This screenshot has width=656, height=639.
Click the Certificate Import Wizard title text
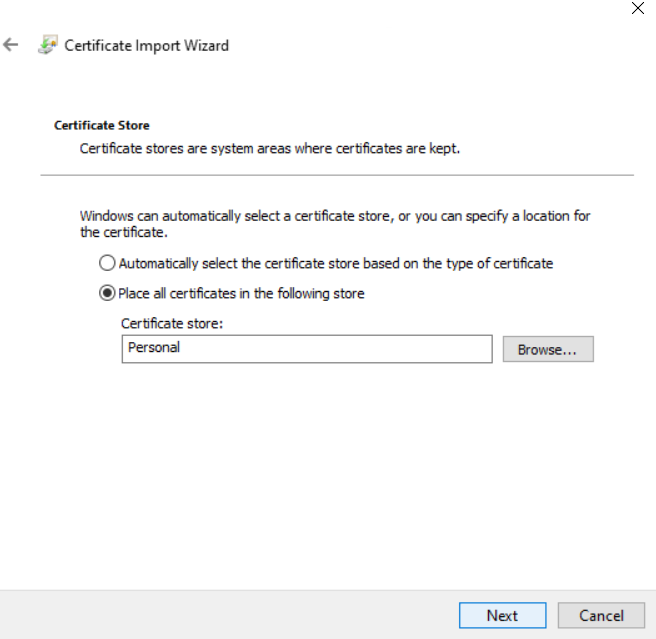click(x=146, y=45)
